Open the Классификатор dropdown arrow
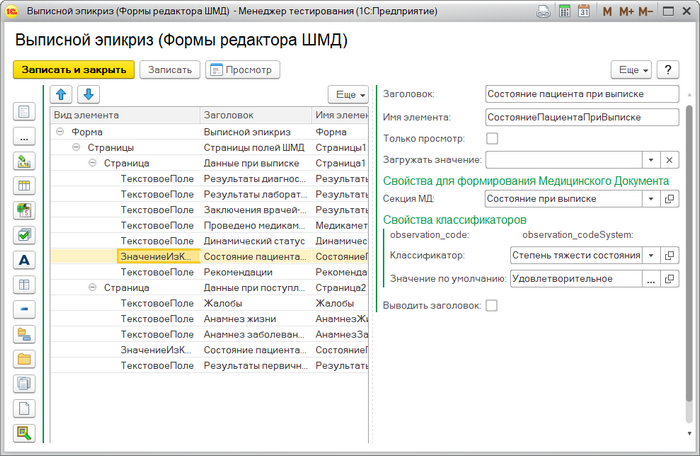The image size is (700, 456). point(651,255)
